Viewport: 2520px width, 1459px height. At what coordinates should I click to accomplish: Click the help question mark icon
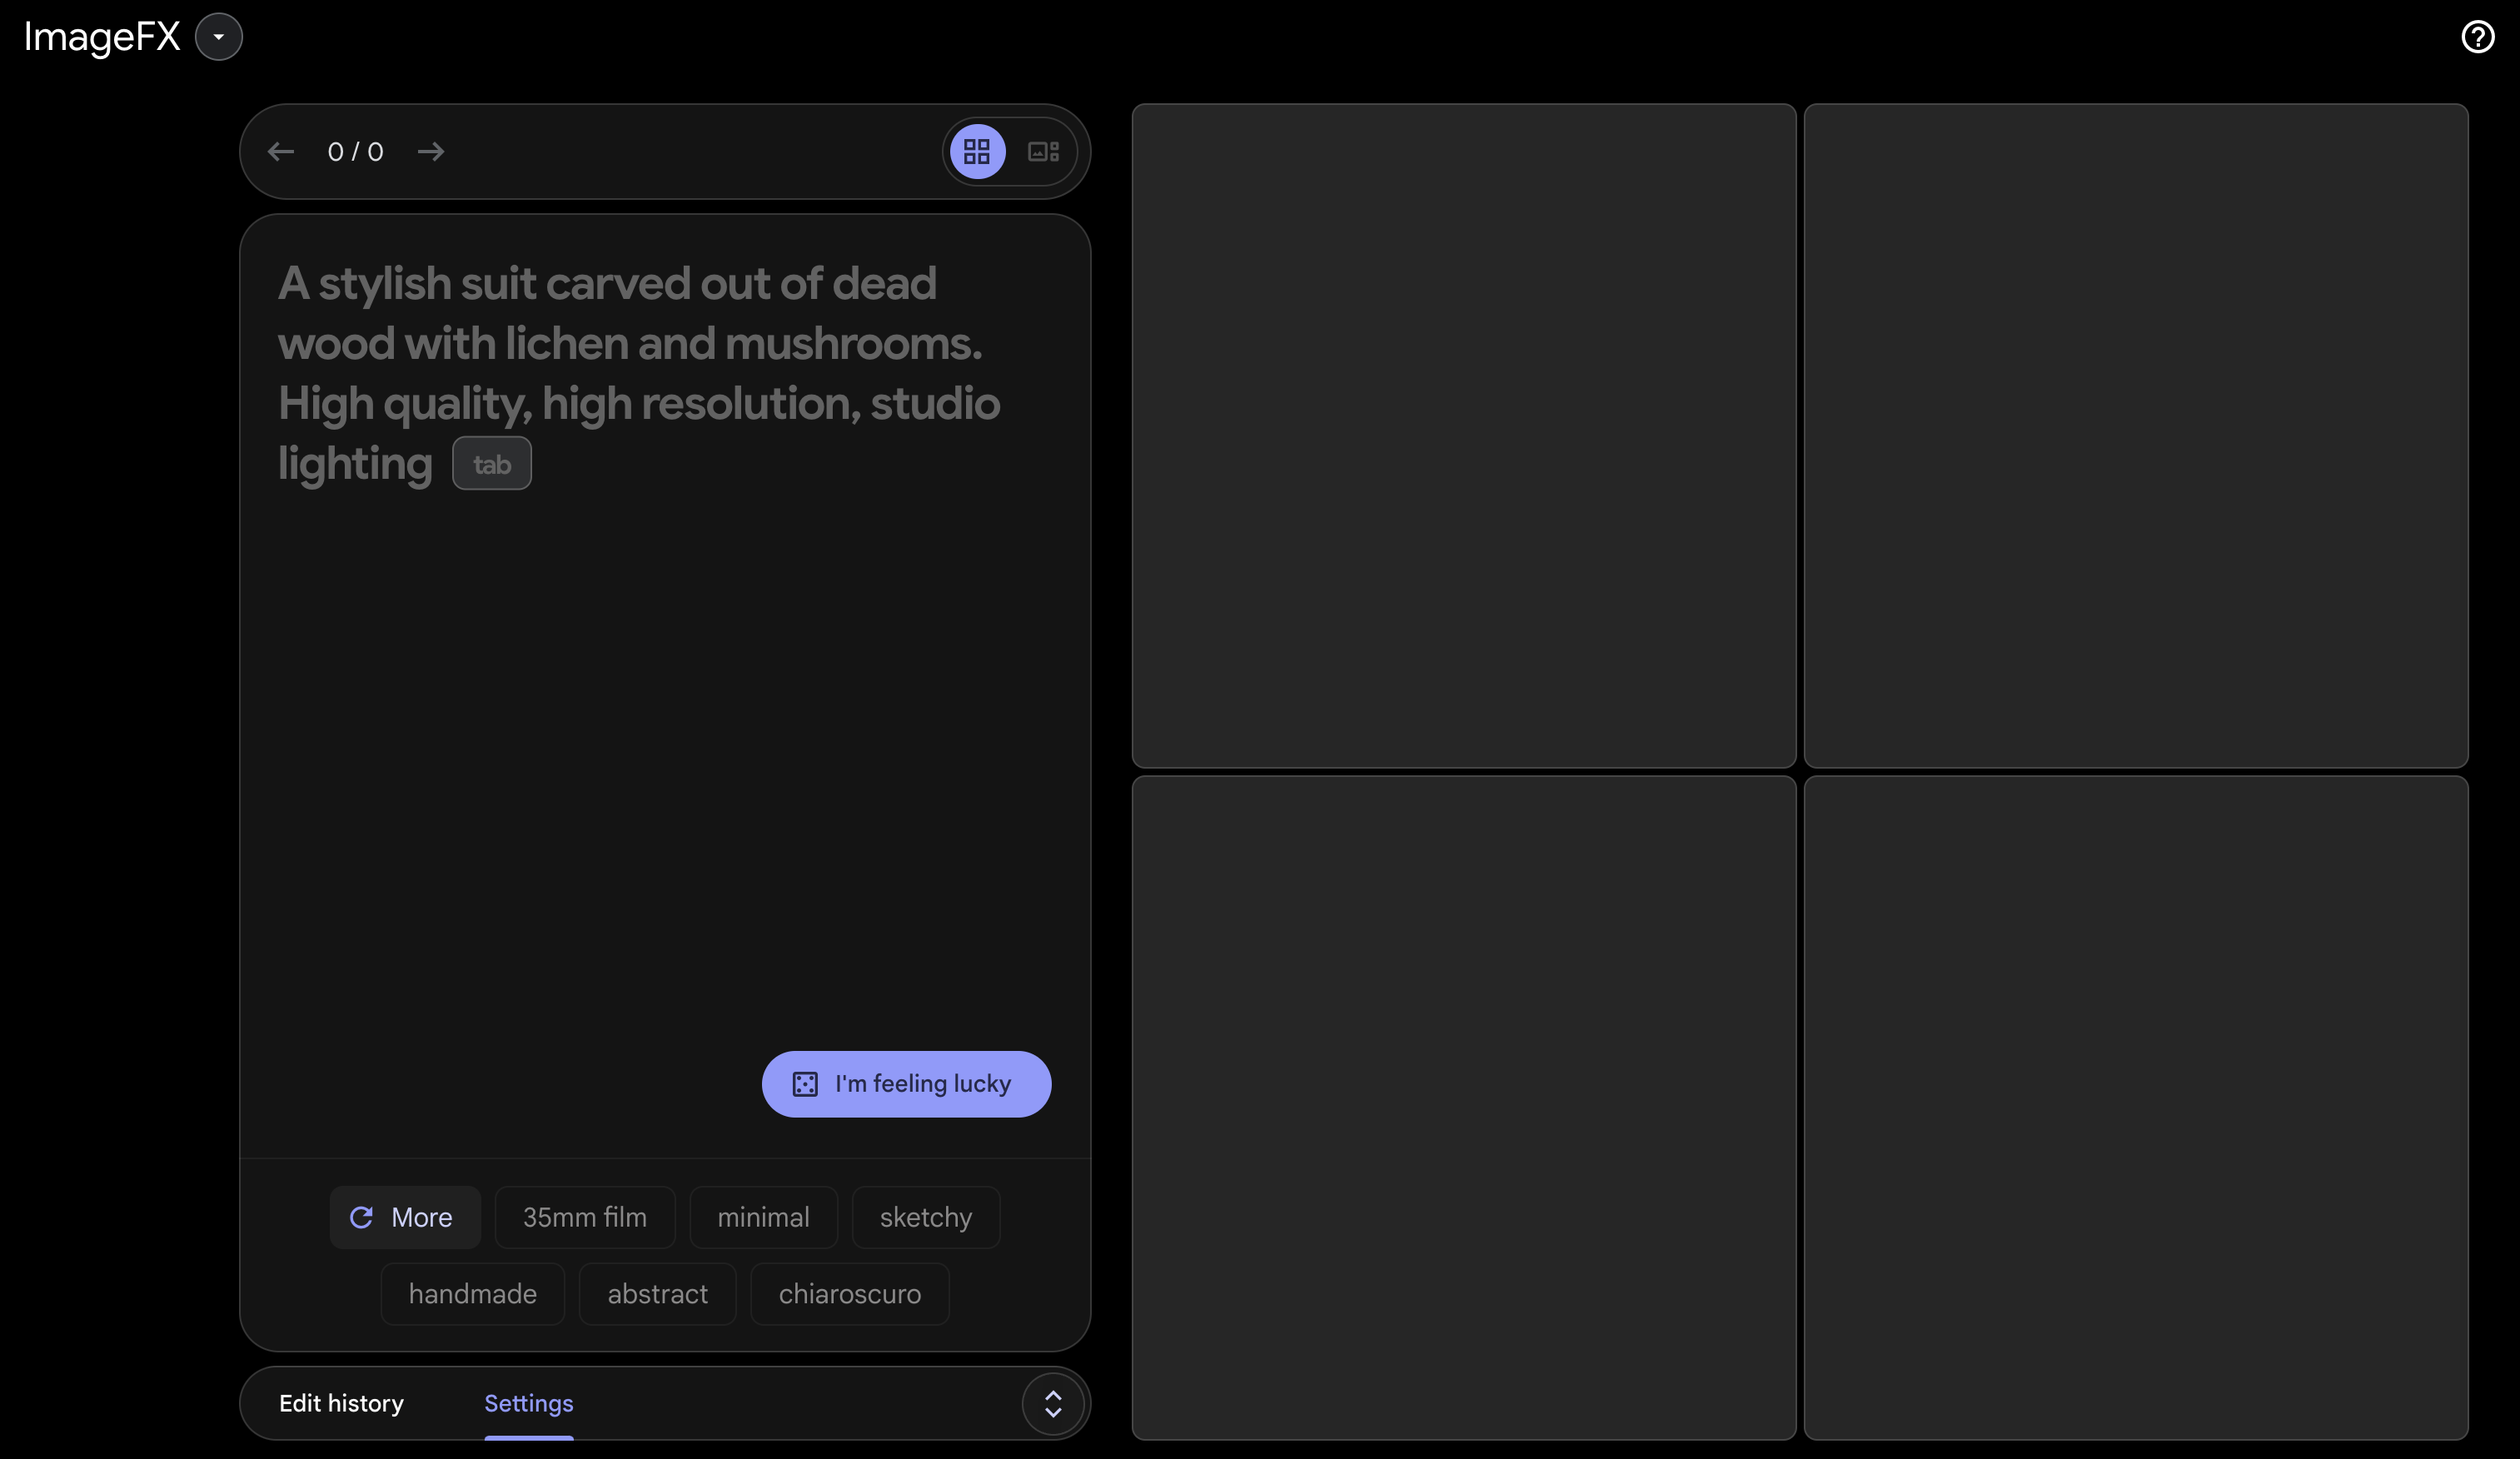pos(2477,37)
